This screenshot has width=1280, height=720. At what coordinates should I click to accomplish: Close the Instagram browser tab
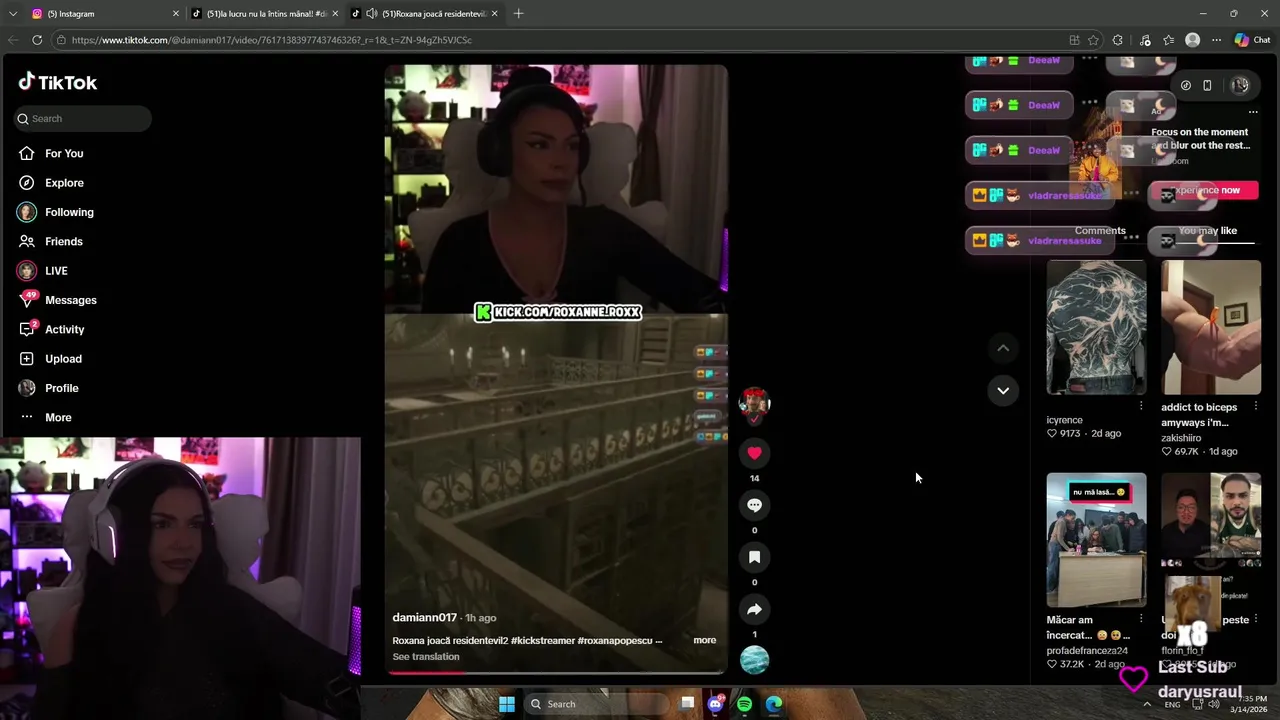click(x=176, y=14)
